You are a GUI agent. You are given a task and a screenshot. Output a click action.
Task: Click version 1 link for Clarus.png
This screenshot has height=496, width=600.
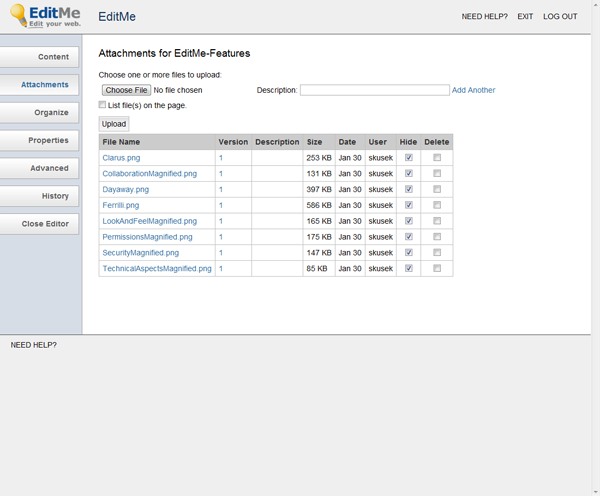click(x=221, y=158)
